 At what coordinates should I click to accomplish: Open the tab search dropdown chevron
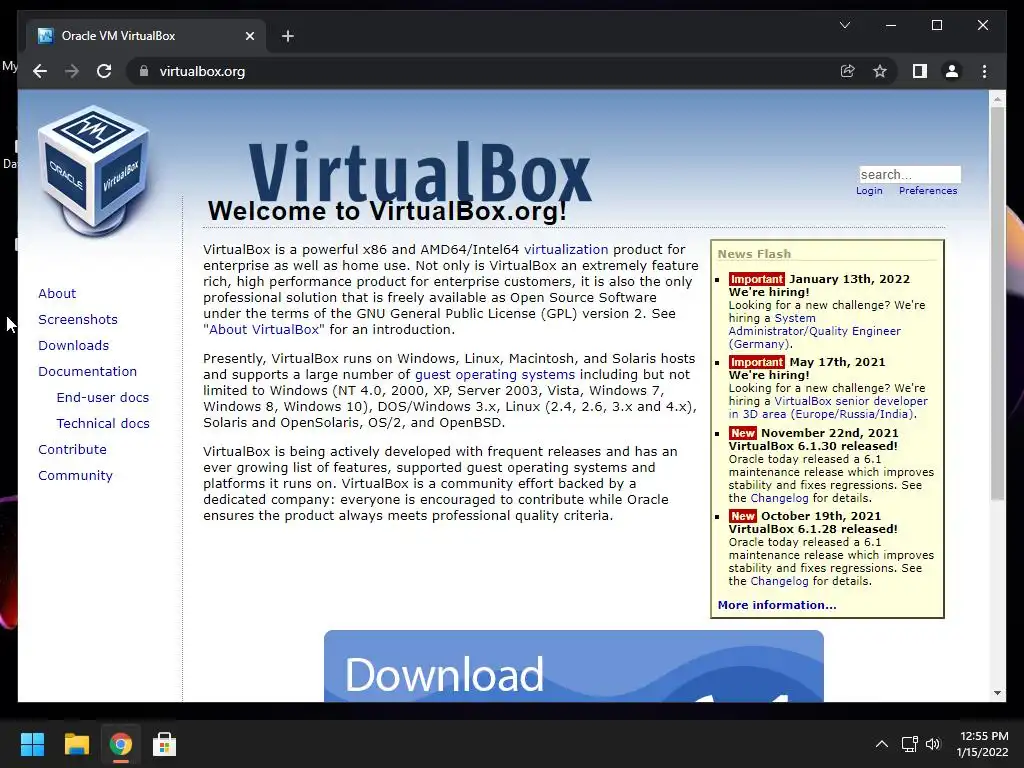point(844,25)
